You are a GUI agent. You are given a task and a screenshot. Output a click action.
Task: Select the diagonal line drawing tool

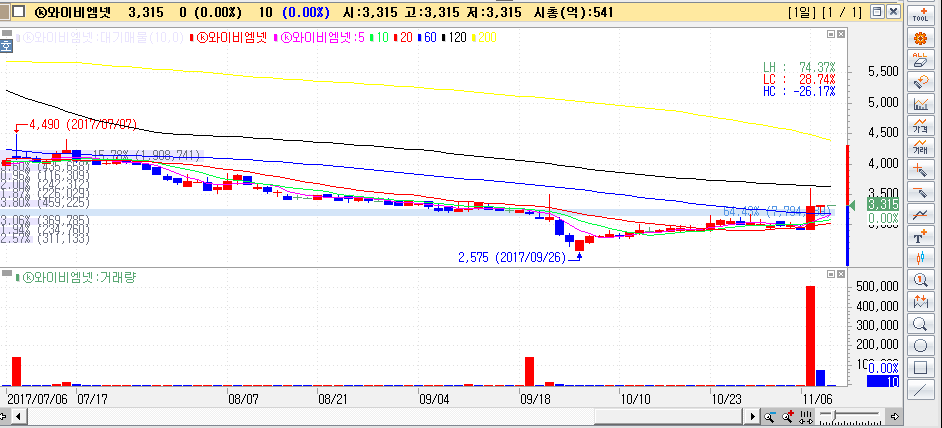[921, 389]
